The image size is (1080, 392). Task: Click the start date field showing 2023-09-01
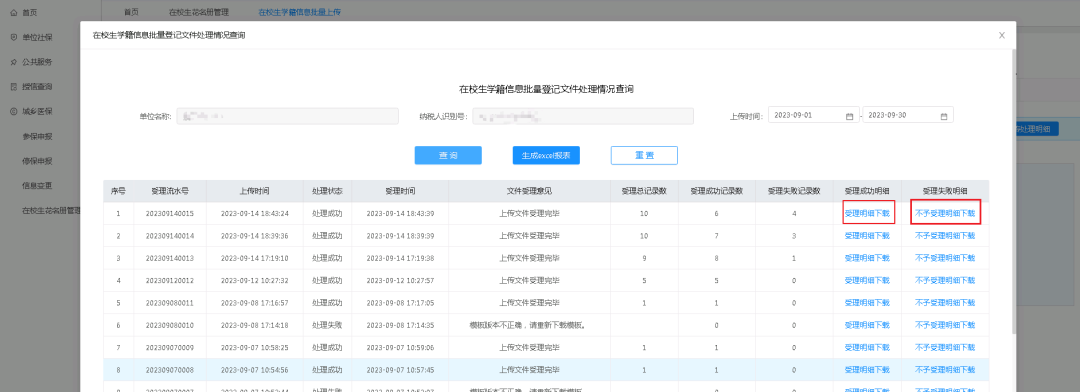[x=813, y=116]
